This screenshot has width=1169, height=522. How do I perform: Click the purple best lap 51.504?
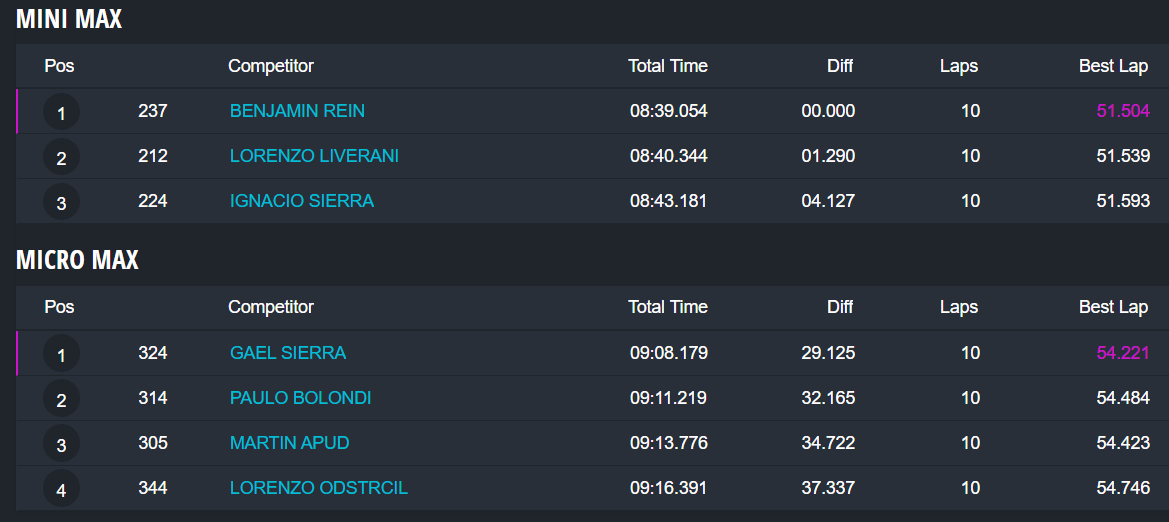1123,111
